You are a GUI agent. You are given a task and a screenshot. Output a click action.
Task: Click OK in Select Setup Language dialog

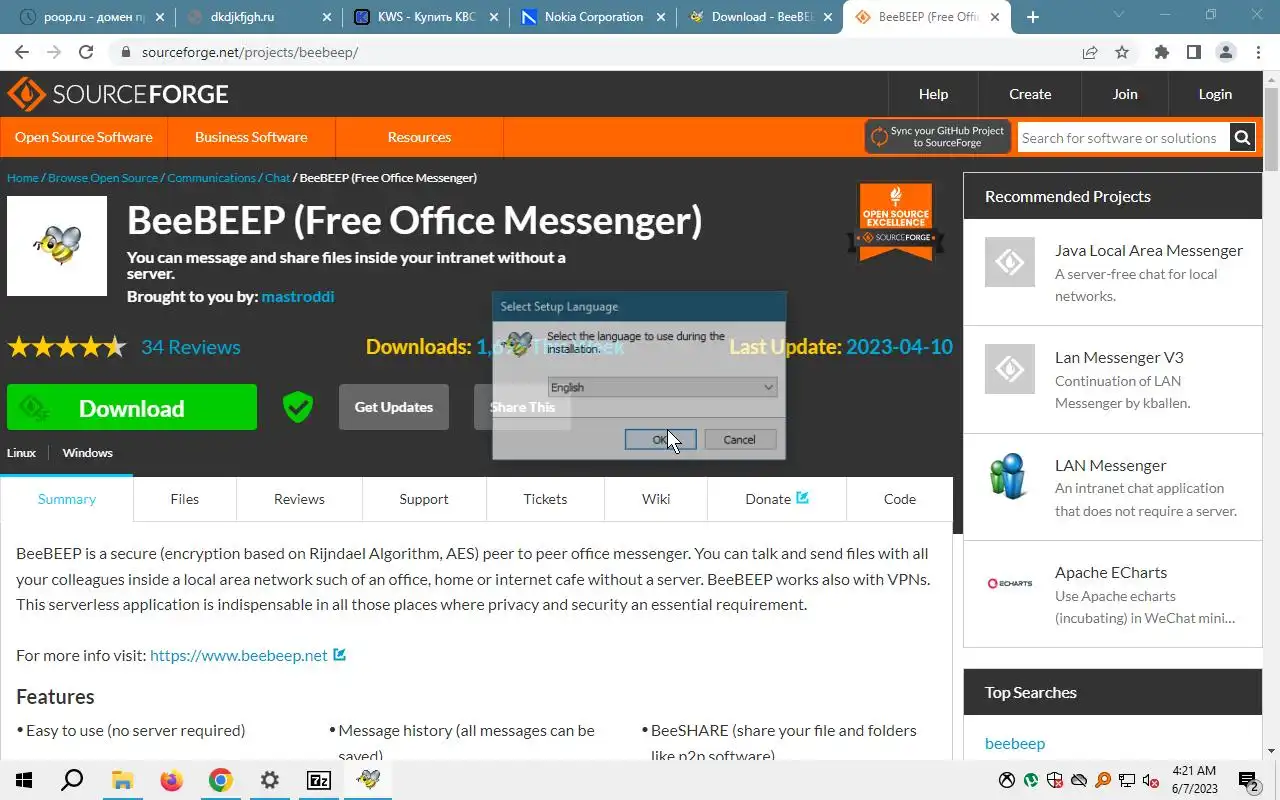pos(660,439)
